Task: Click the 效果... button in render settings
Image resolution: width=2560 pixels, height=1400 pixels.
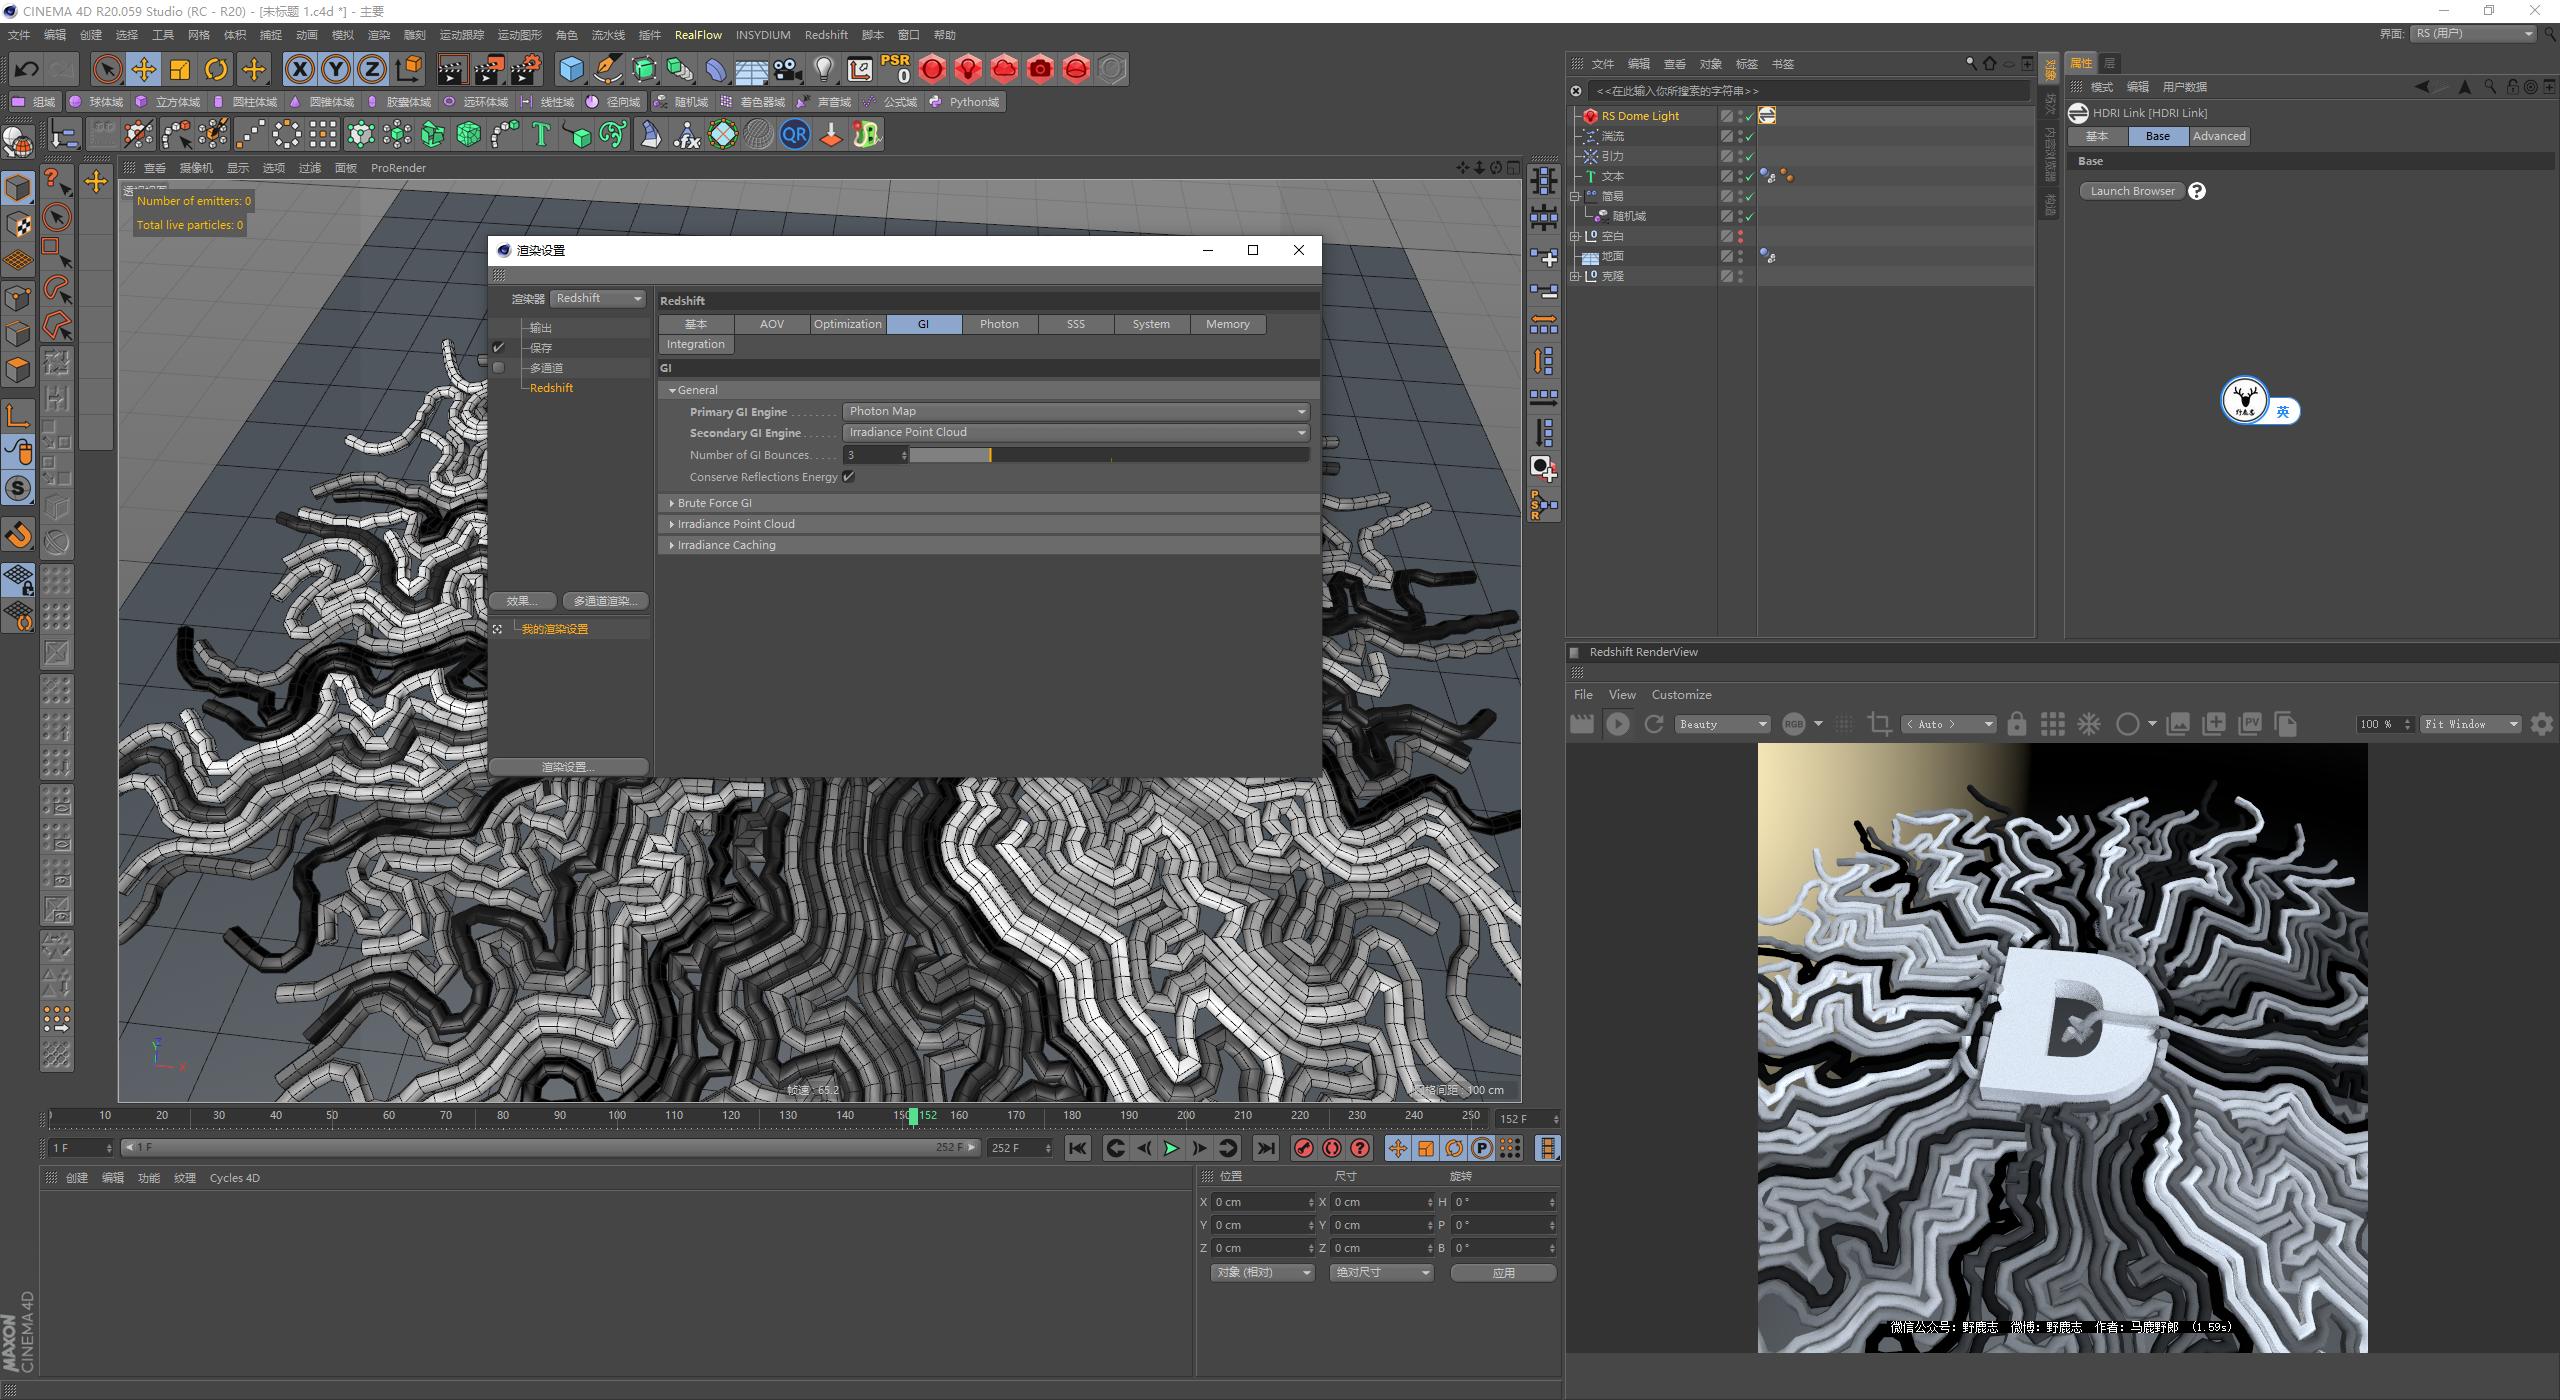Action: click(x=522, y=600)
